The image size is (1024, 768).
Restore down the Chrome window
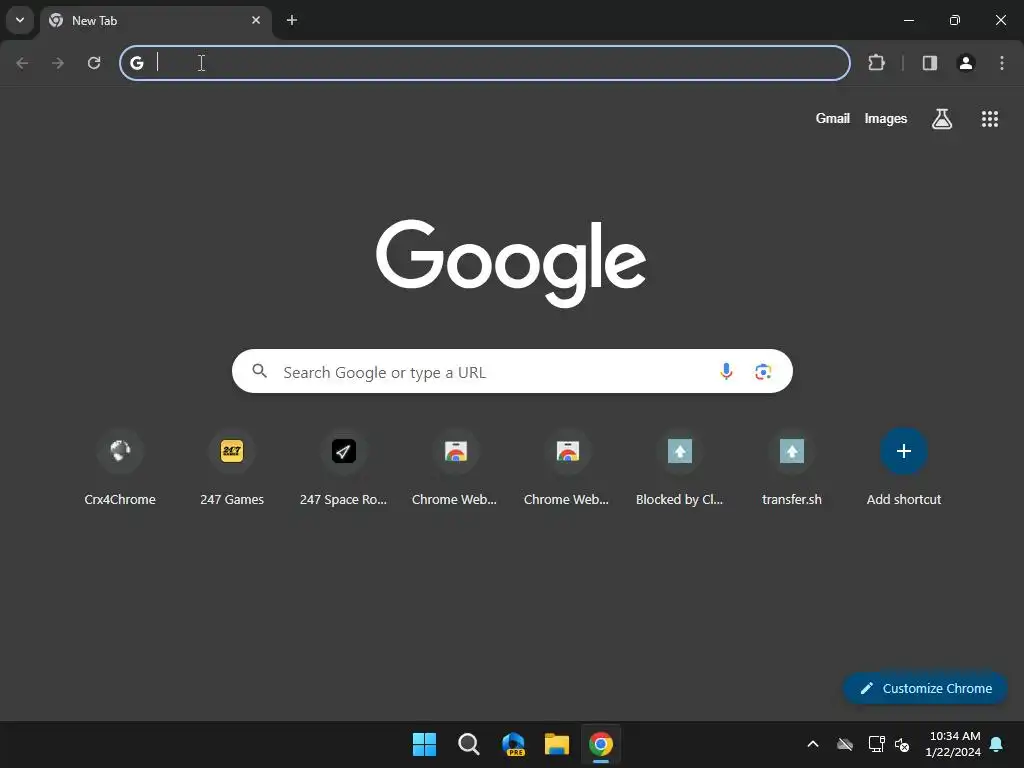955,20
